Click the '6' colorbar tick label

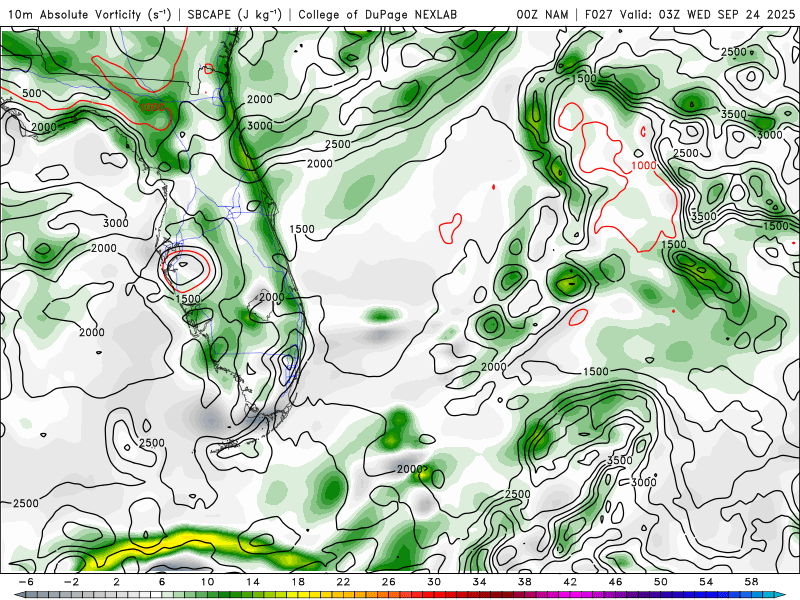(162, 582)
